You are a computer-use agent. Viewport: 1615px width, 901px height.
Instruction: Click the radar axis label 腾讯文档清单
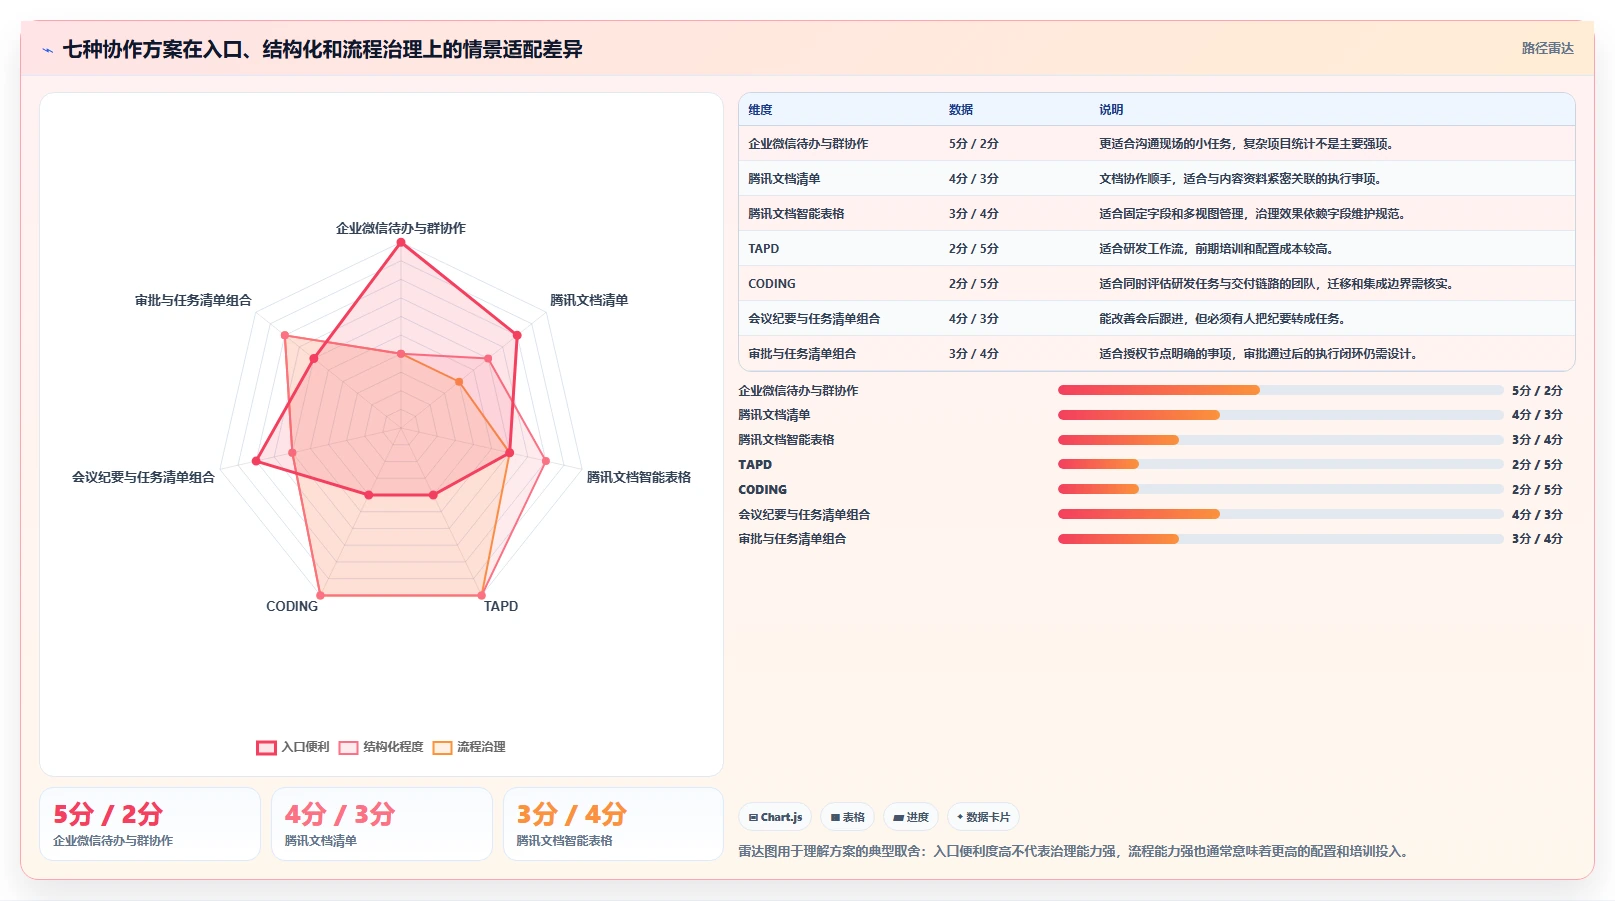pos(589,300)
